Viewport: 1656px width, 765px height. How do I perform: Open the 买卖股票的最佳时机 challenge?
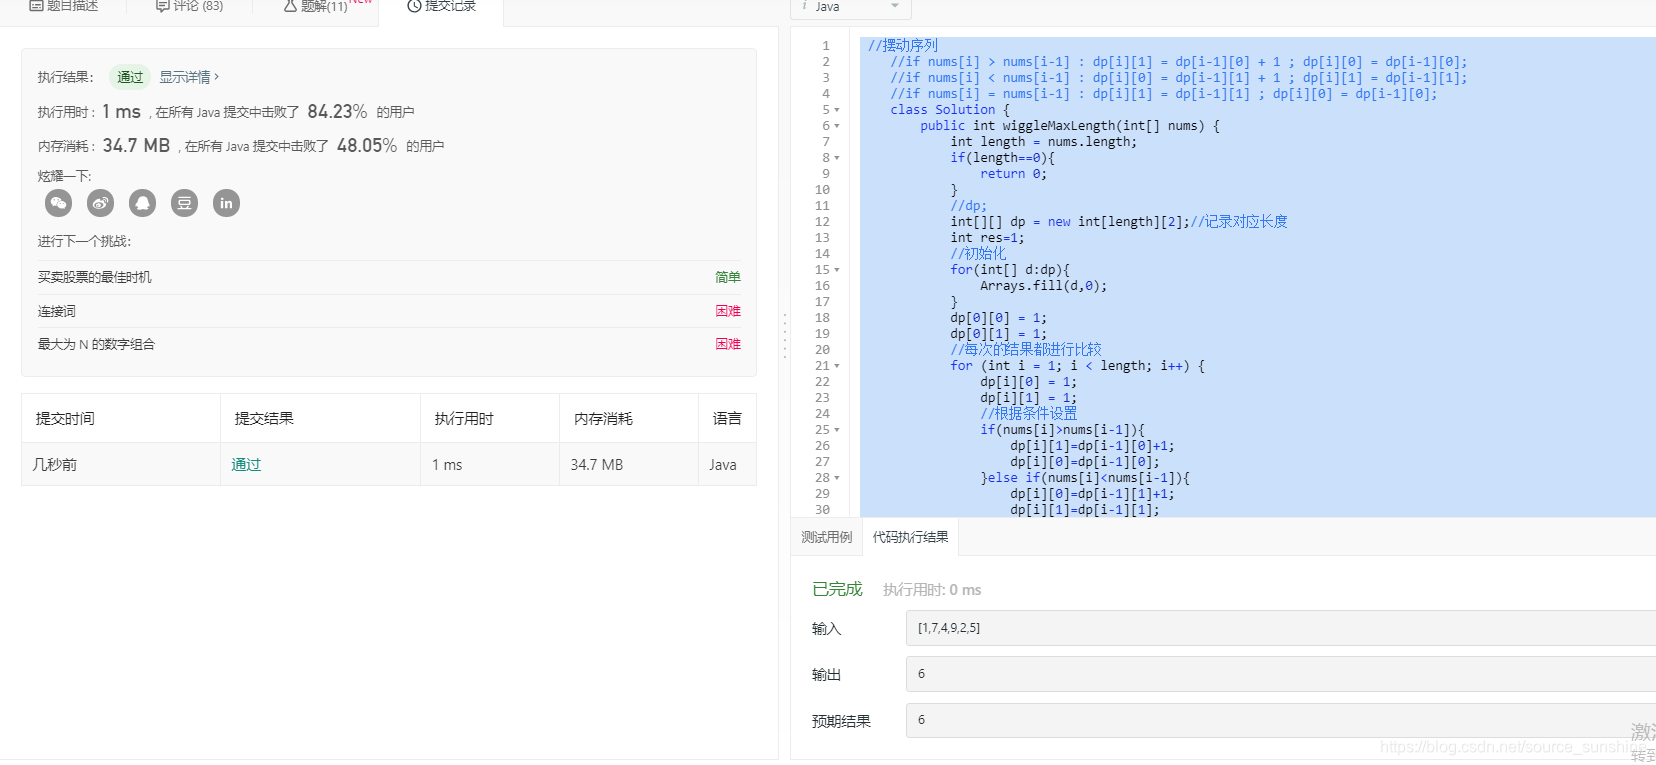point(95,277)
